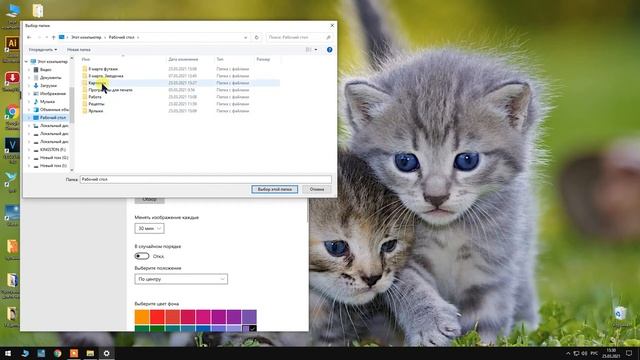Switch to Settings app in taskbar

(x=107, y=353)
